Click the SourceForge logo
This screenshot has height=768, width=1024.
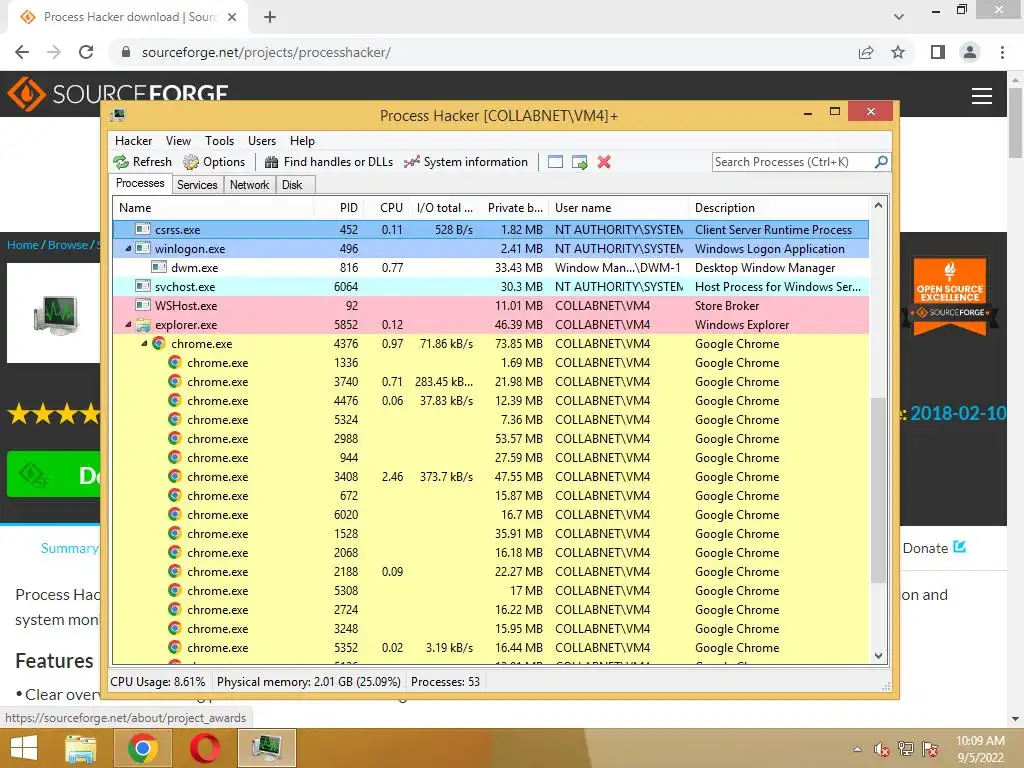pos(118,94)
